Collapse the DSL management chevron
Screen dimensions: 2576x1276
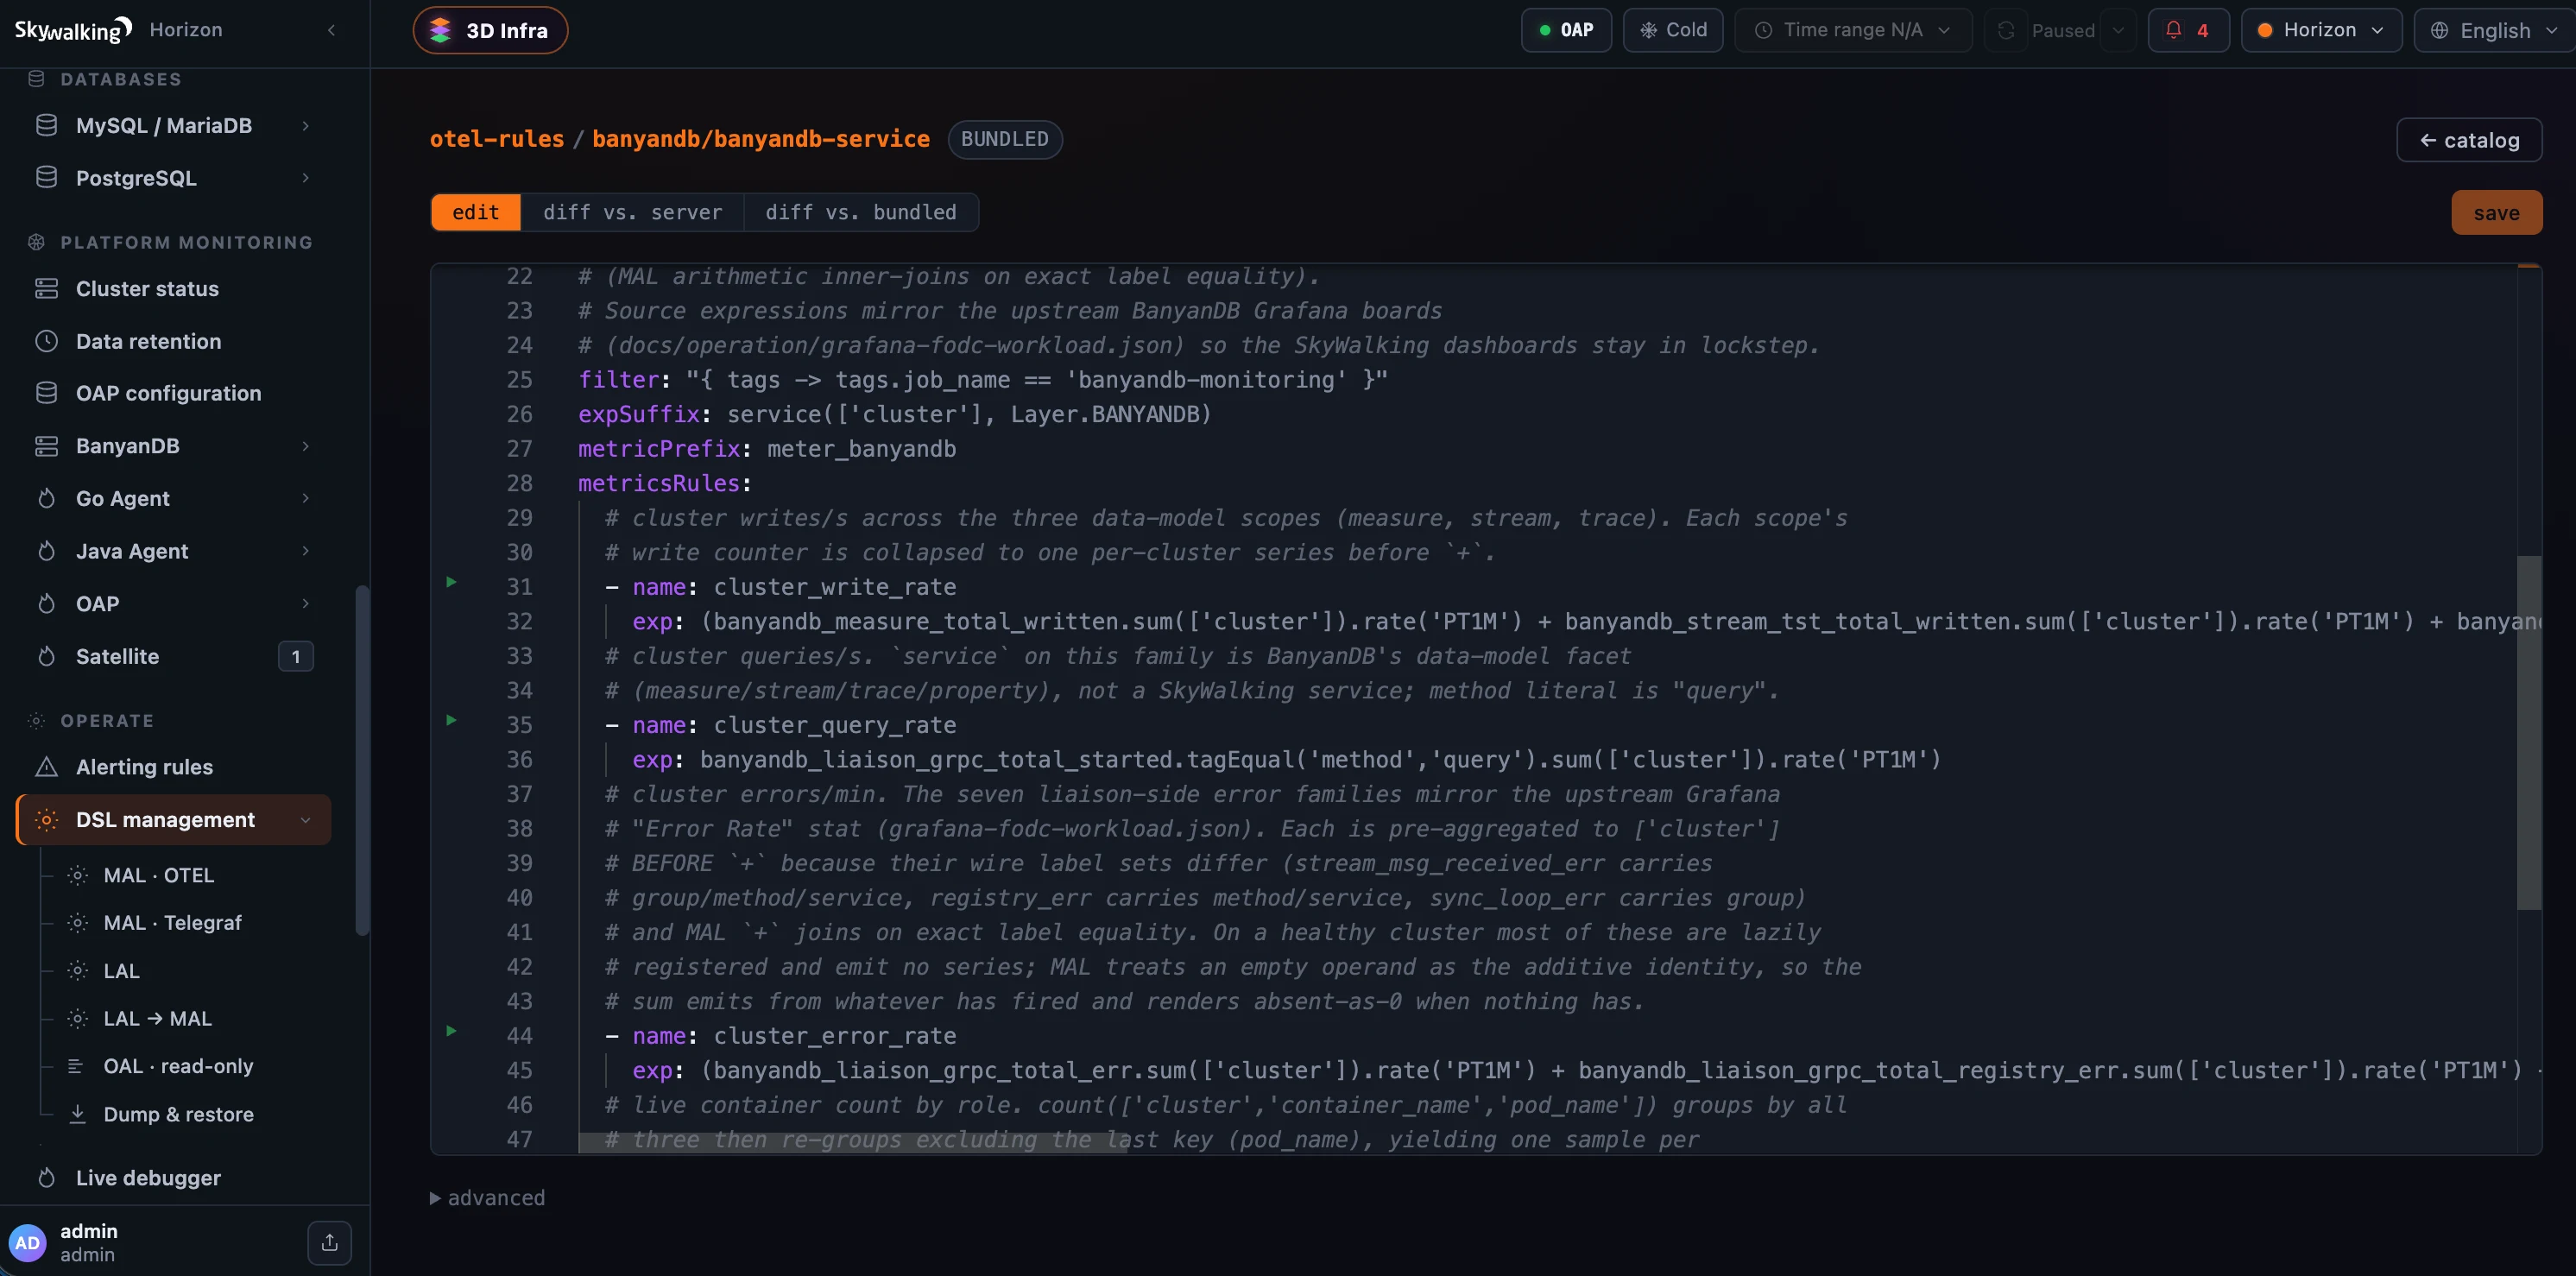(x=305, y=820)
